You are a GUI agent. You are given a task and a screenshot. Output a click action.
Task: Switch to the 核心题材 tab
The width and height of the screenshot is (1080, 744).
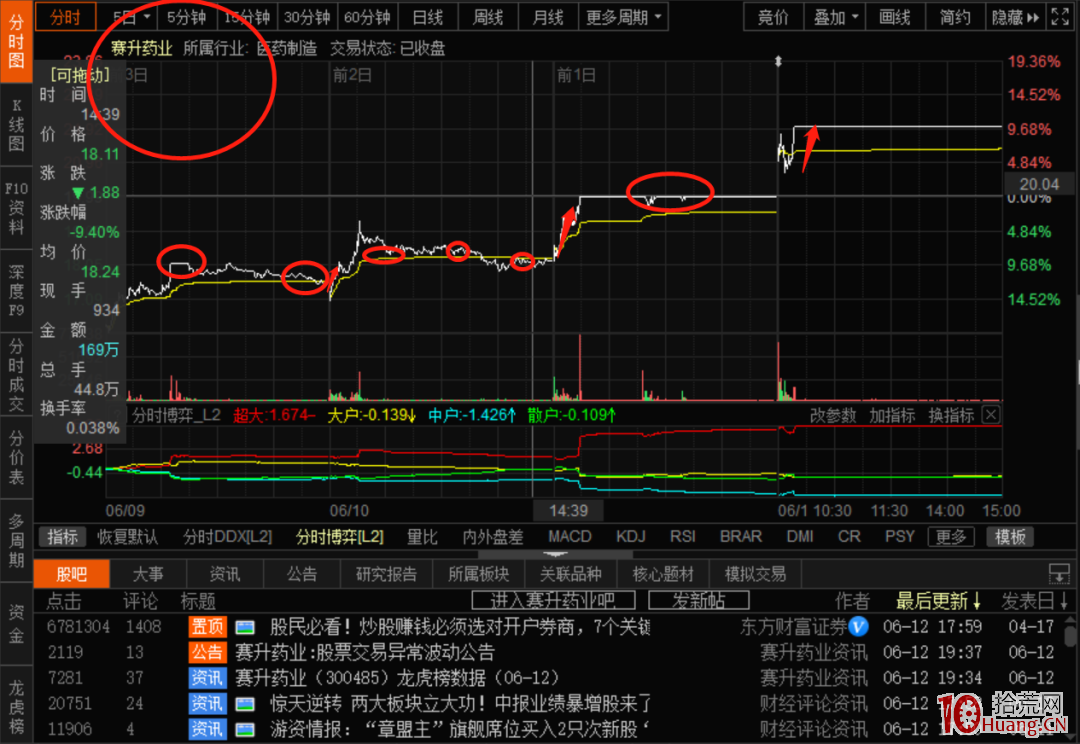click(x=663, y=574)
